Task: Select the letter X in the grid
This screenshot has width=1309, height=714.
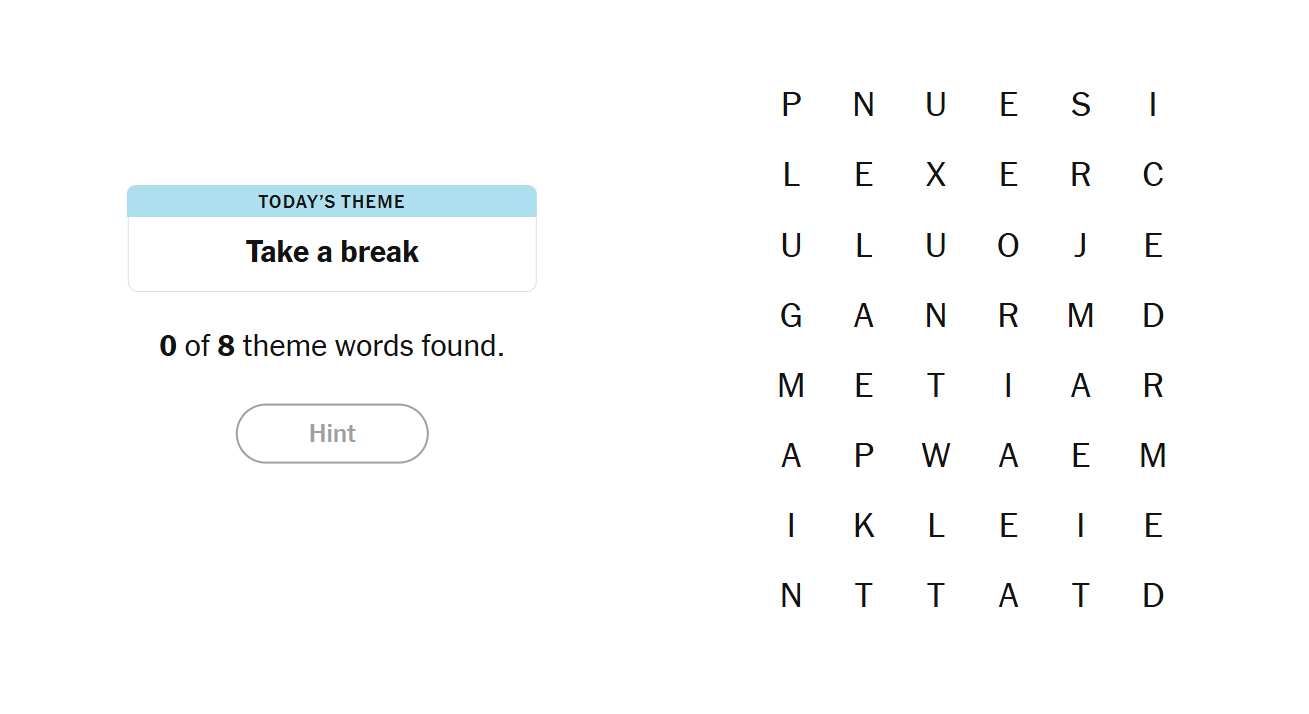Action: (x=936, y=175)
